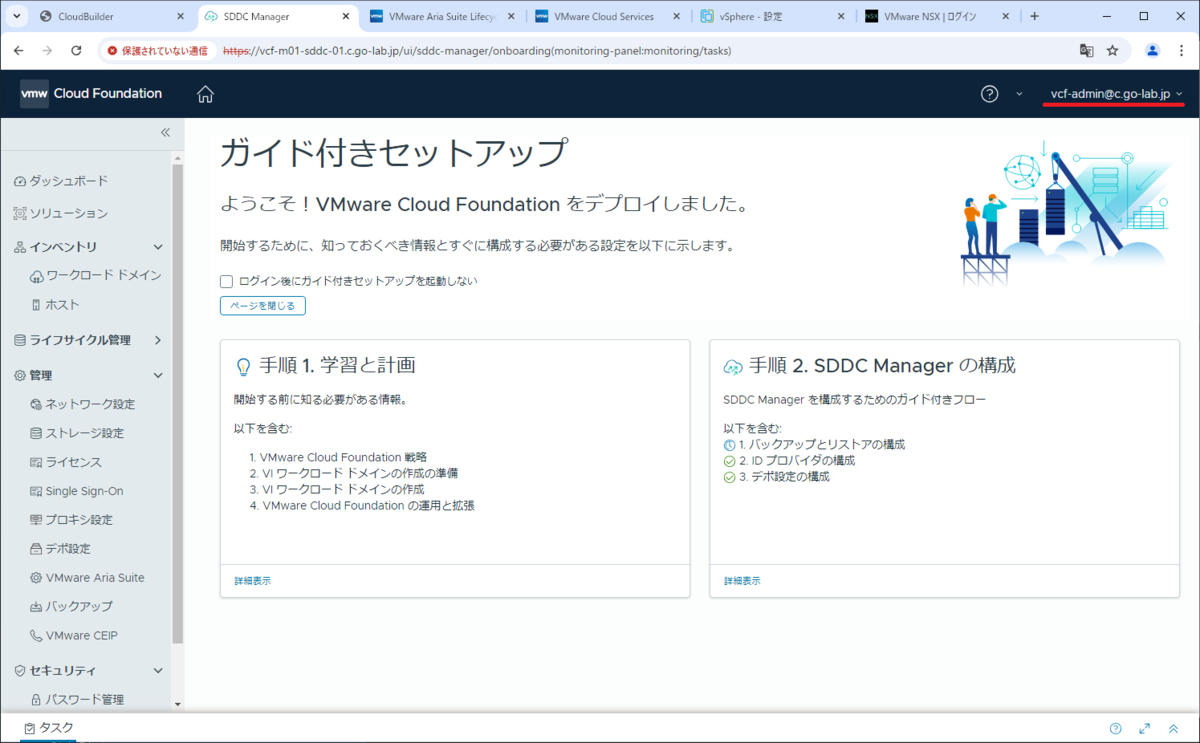Open VMware CEIP in the sidebar
This screenshot has height=743, width=1200.
(75, 636)
